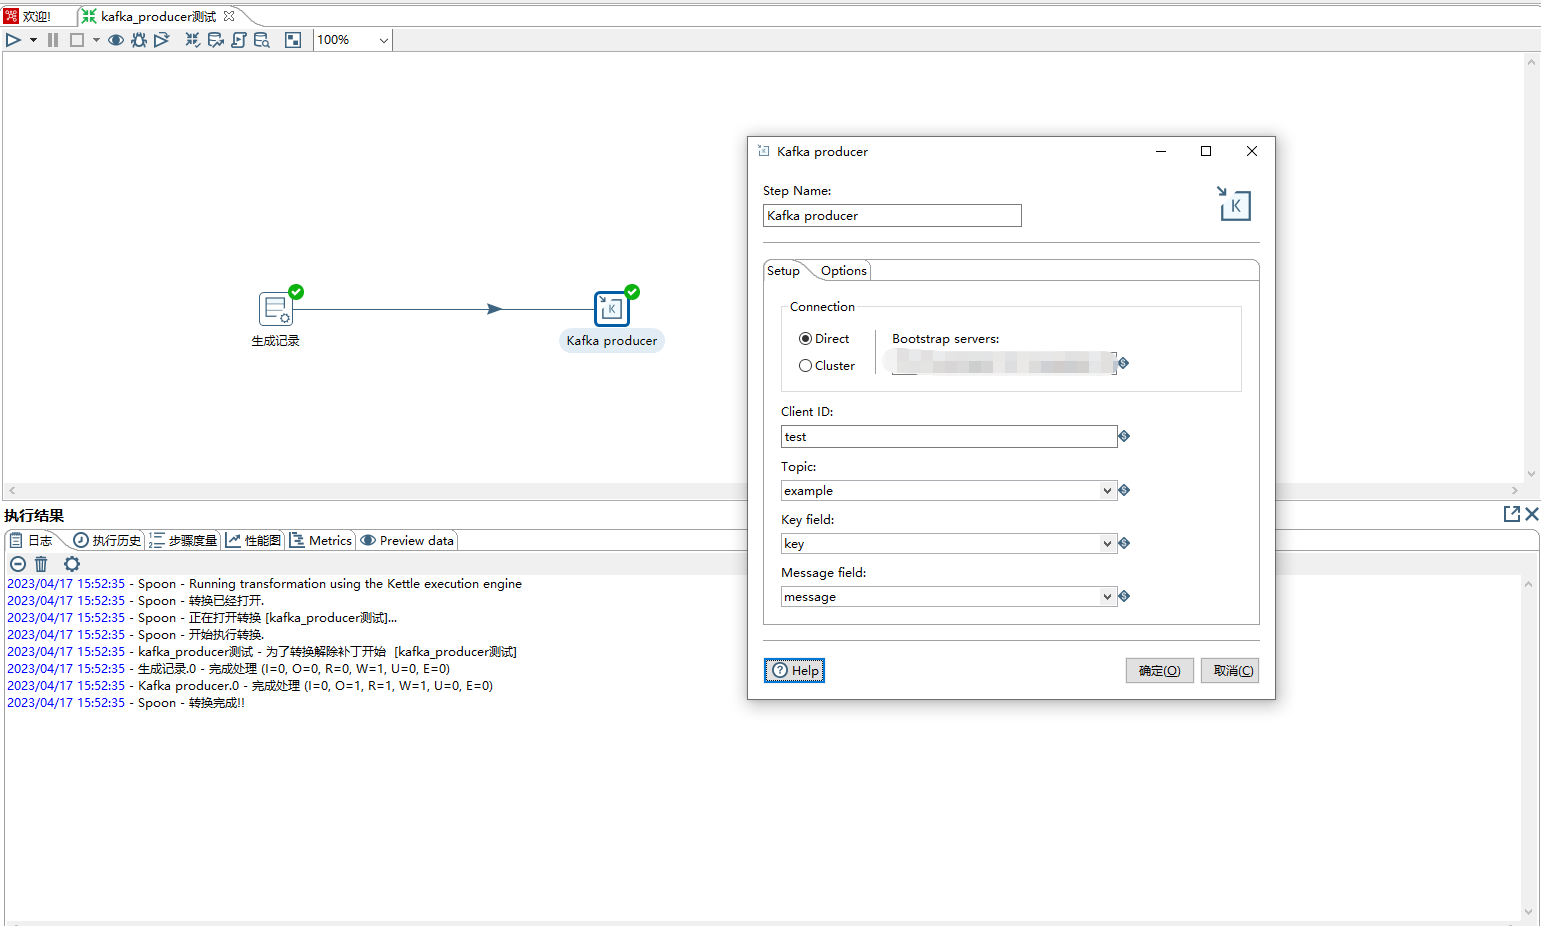Select the Direct connection radio button
Screen dimensions: 1541x926
(806, 338)
